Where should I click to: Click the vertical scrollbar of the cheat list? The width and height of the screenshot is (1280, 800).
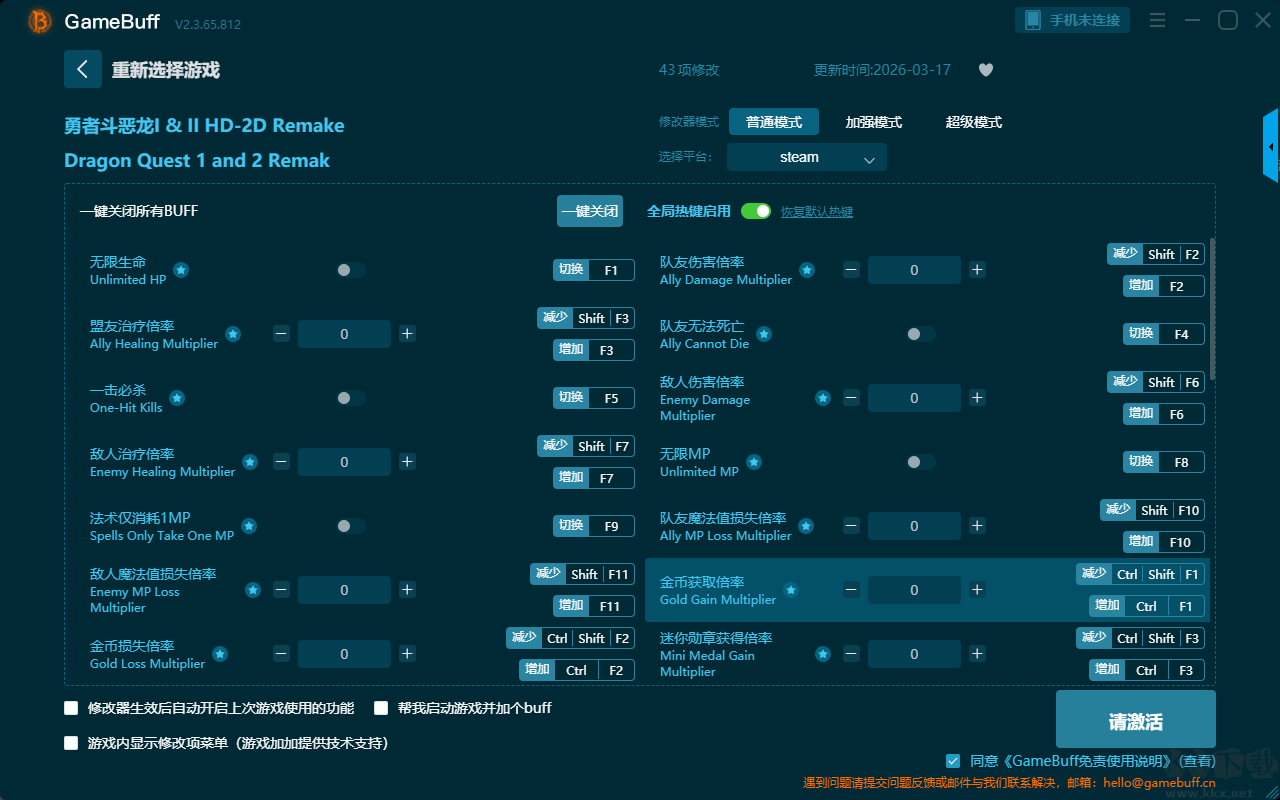click(x=1213, y=309)
